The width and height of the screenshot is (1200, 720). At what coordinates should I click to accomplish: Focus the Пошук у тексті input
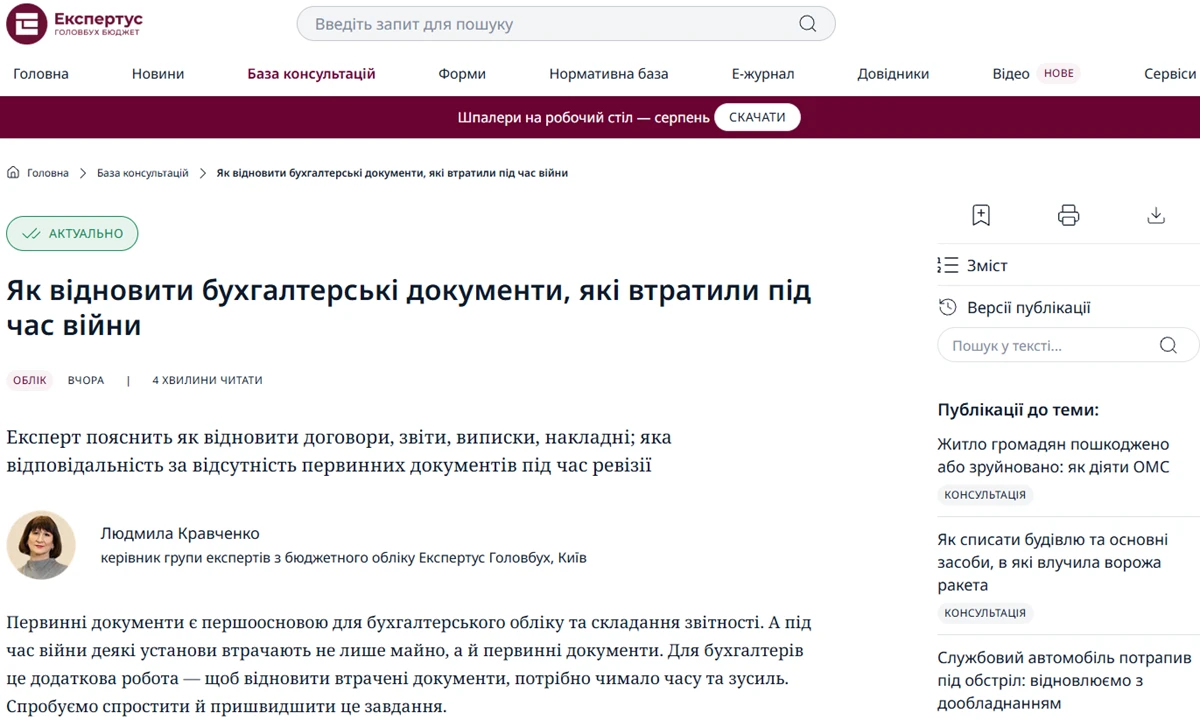pos(1068,346)
